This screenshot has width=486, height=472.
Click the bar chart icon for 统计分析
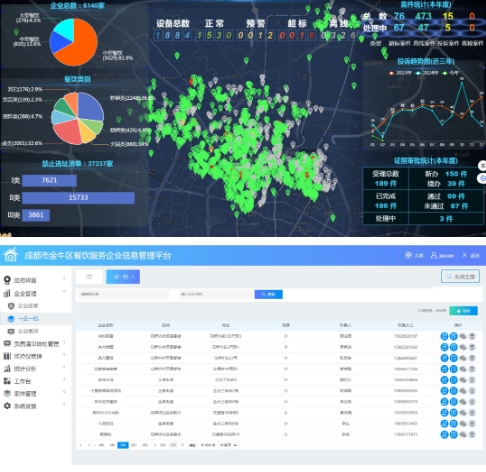point(7,368)
